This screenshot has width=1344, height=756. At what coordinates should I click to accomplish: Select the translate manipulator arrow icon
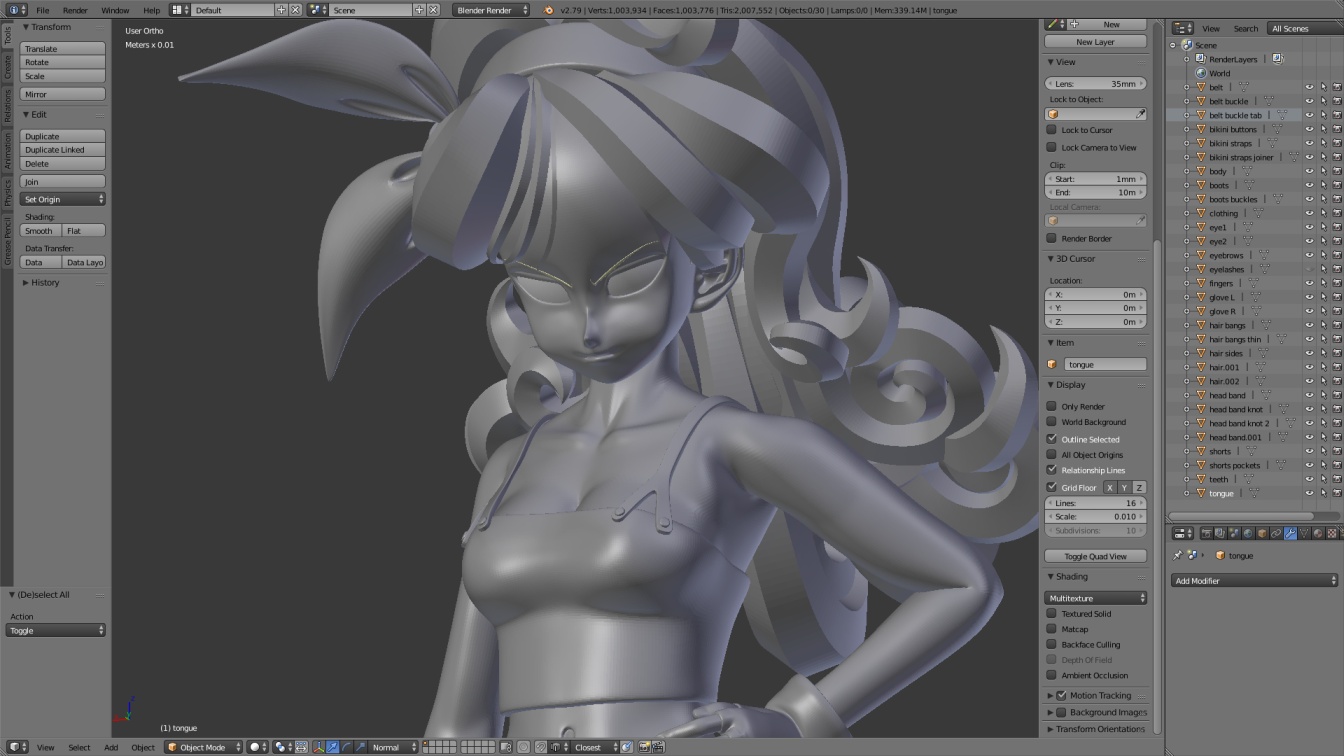click(x=333, y=747)
